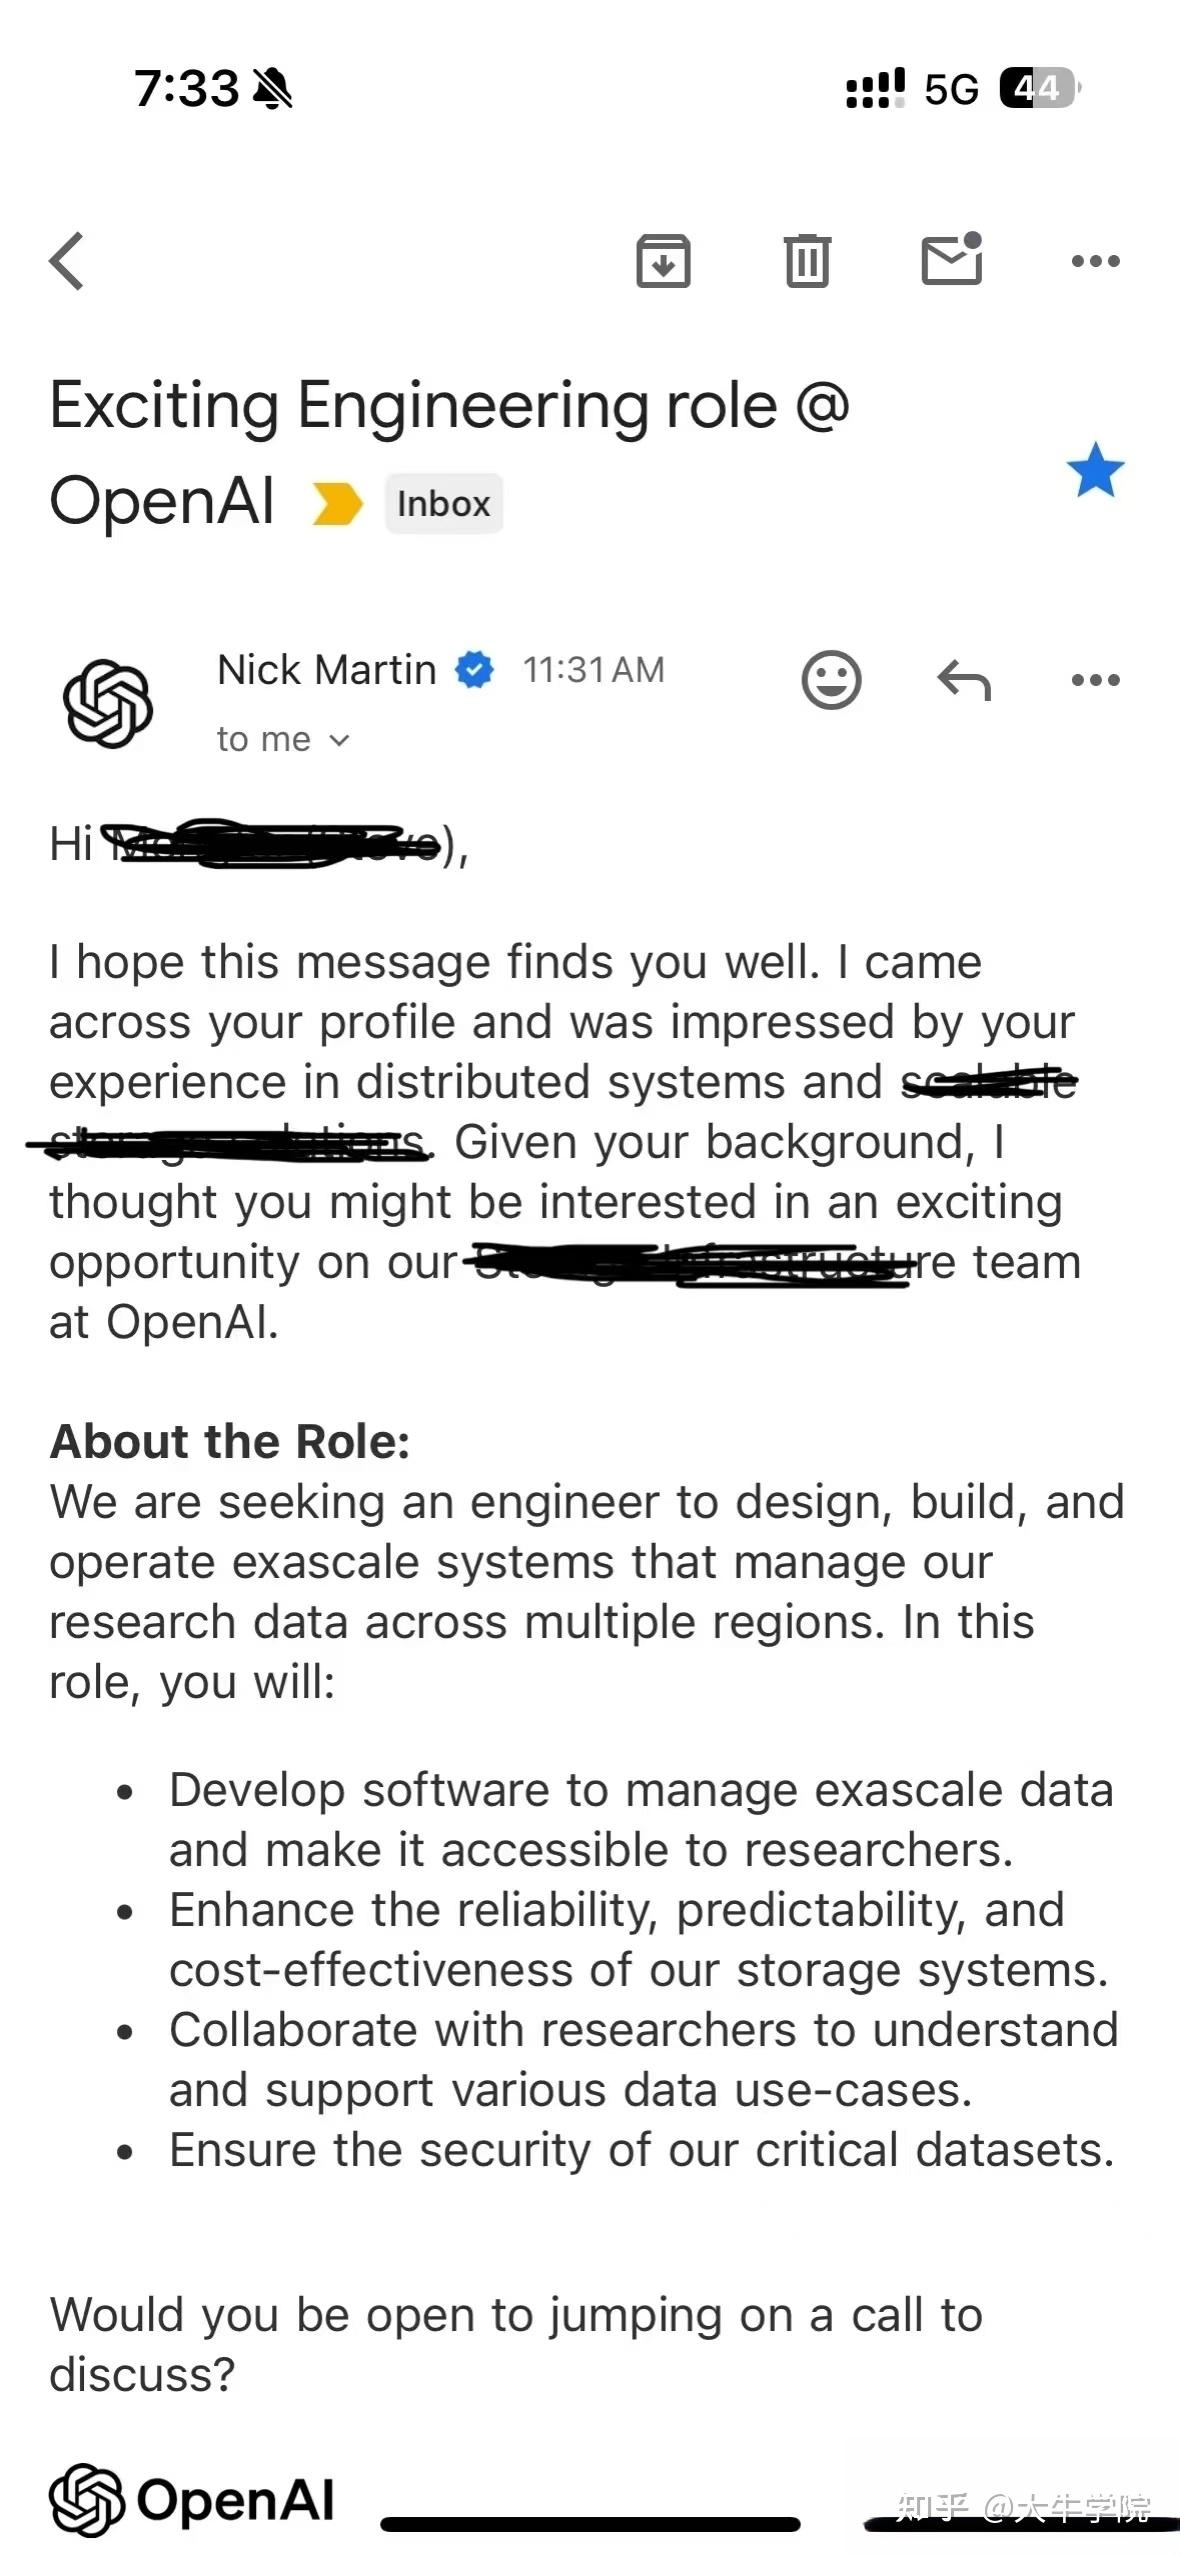Toggle notification silence icon in status bar
Viewport: 1180px width, 2556px height.
click(x=274, y=88)
